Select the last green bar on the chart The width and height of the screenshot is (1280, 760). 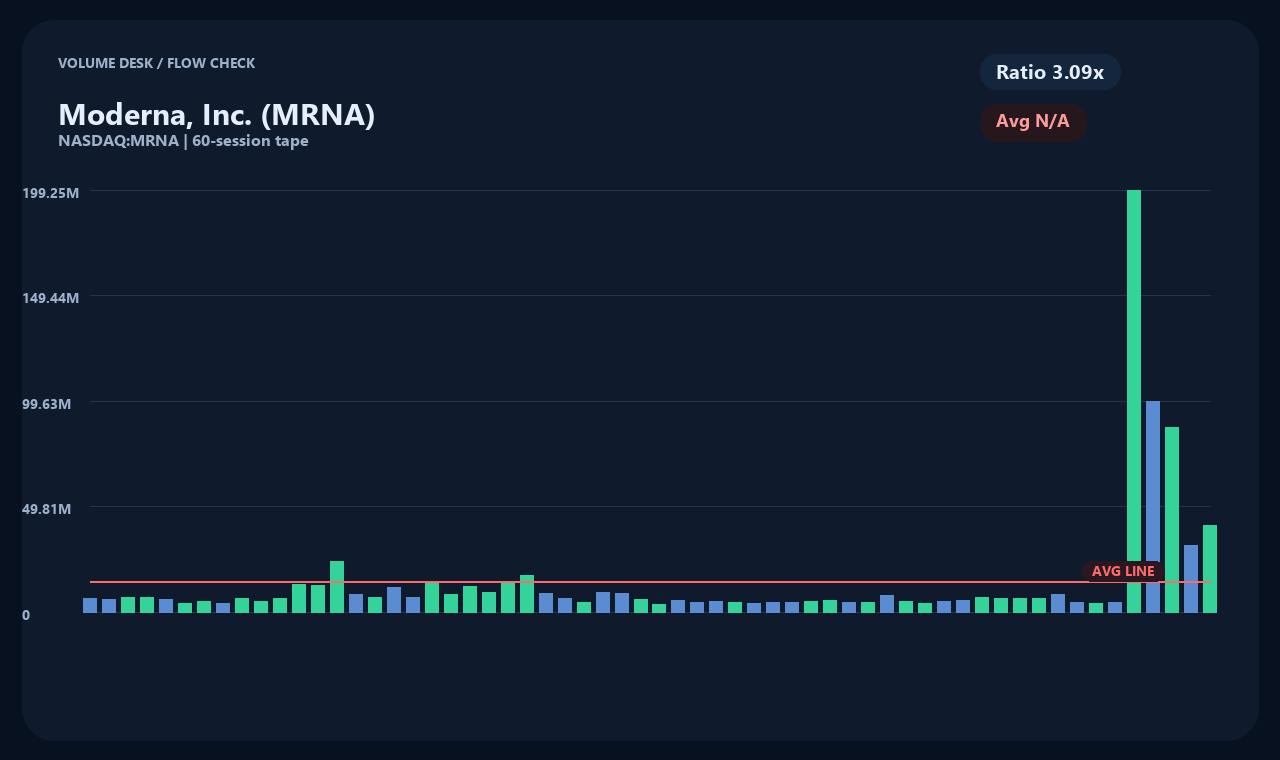tap(1210, 569)
